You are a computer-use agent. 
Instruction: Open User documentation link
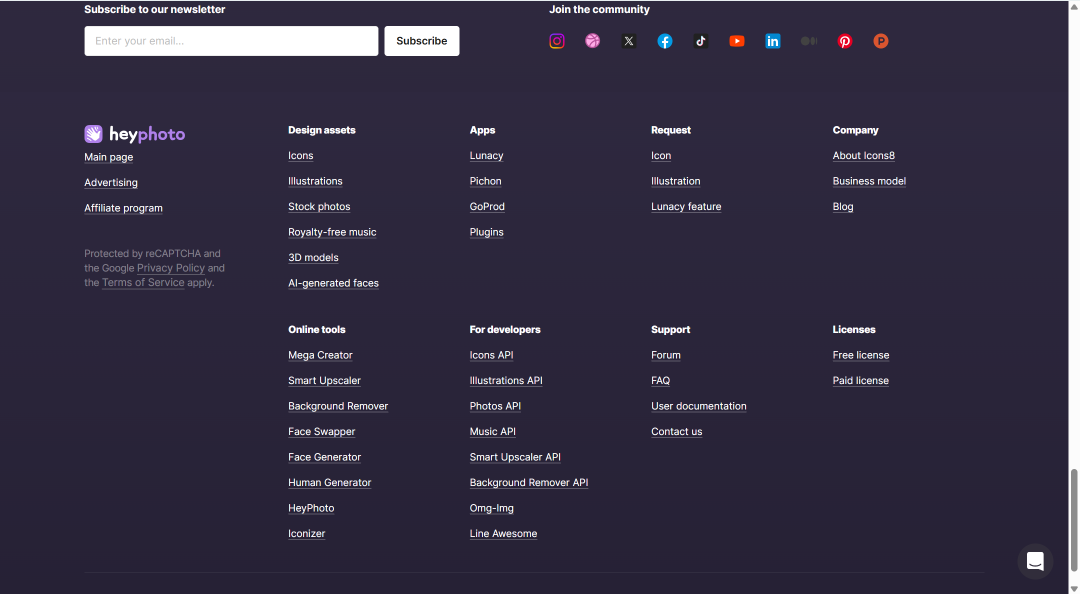pos(699,407)
